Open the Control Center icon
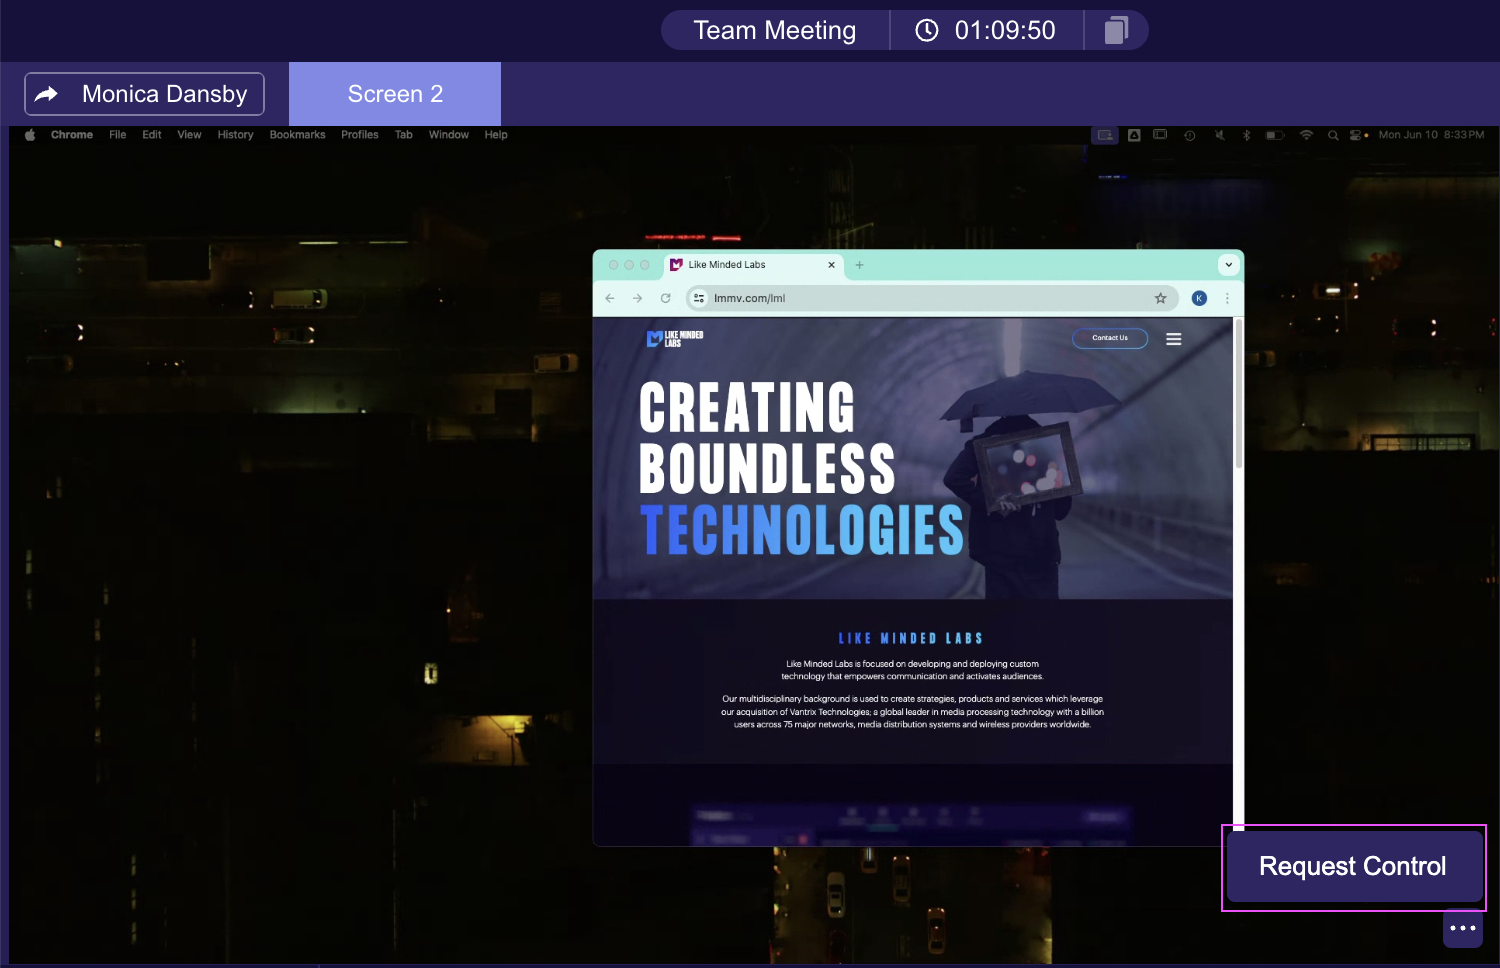1500x968 pixels. point(1358,135)
